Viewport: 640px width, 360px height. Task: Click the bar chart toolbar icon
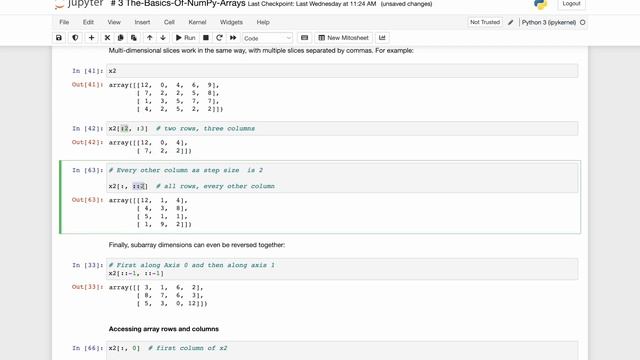[x=382, y=38]
